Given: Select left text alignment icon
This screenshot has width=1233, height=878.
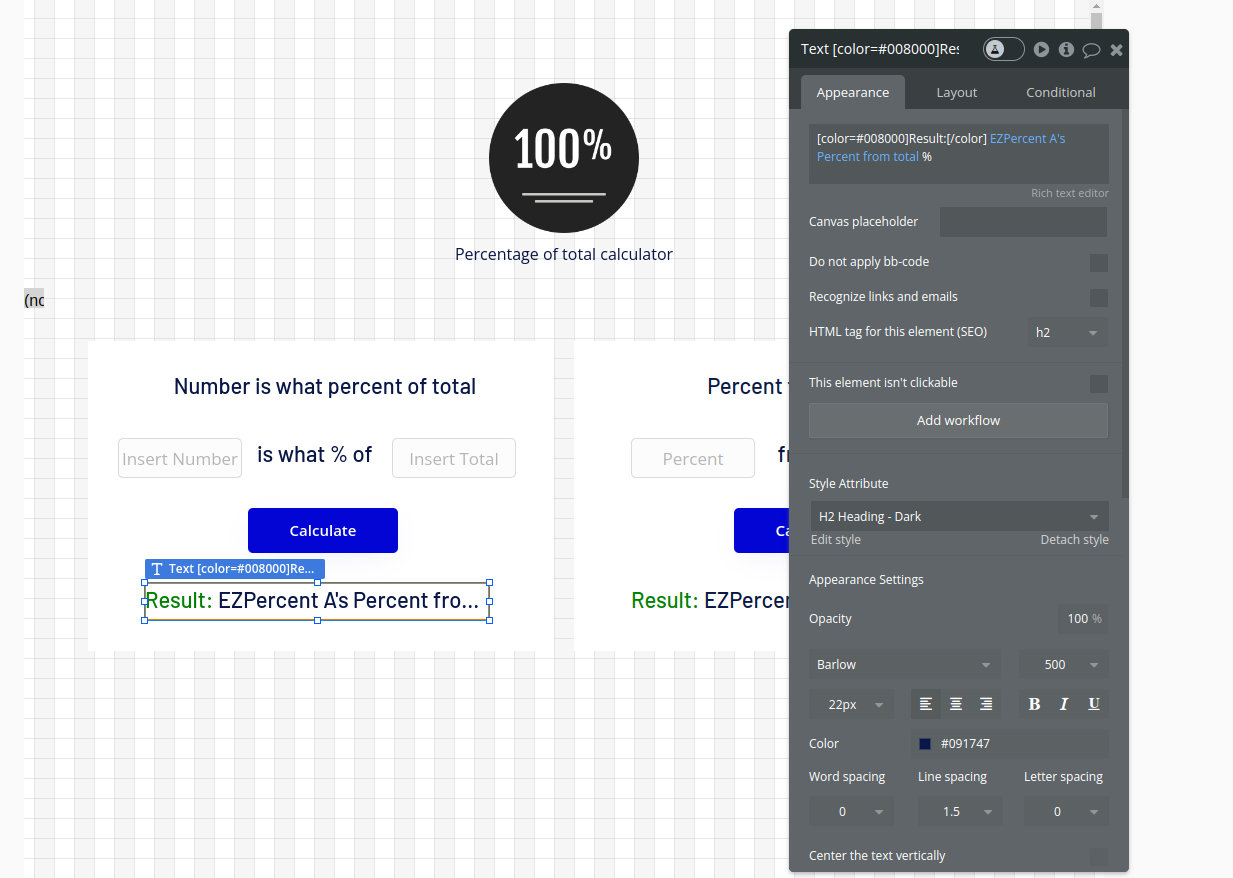Looking at the screenshot, I should pos(926,704).
